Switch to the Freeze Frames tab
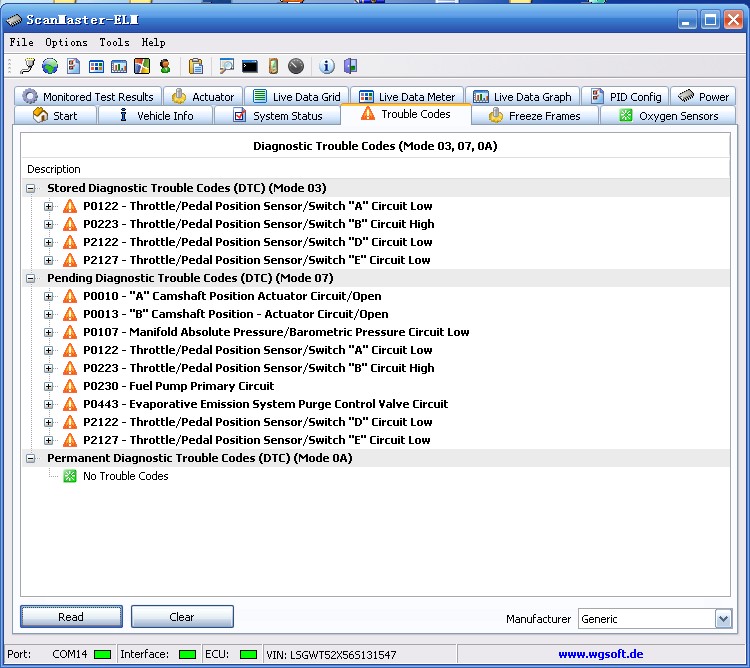Screen dimensions: 750x668 pyautogui.click(x=535, y=116)
